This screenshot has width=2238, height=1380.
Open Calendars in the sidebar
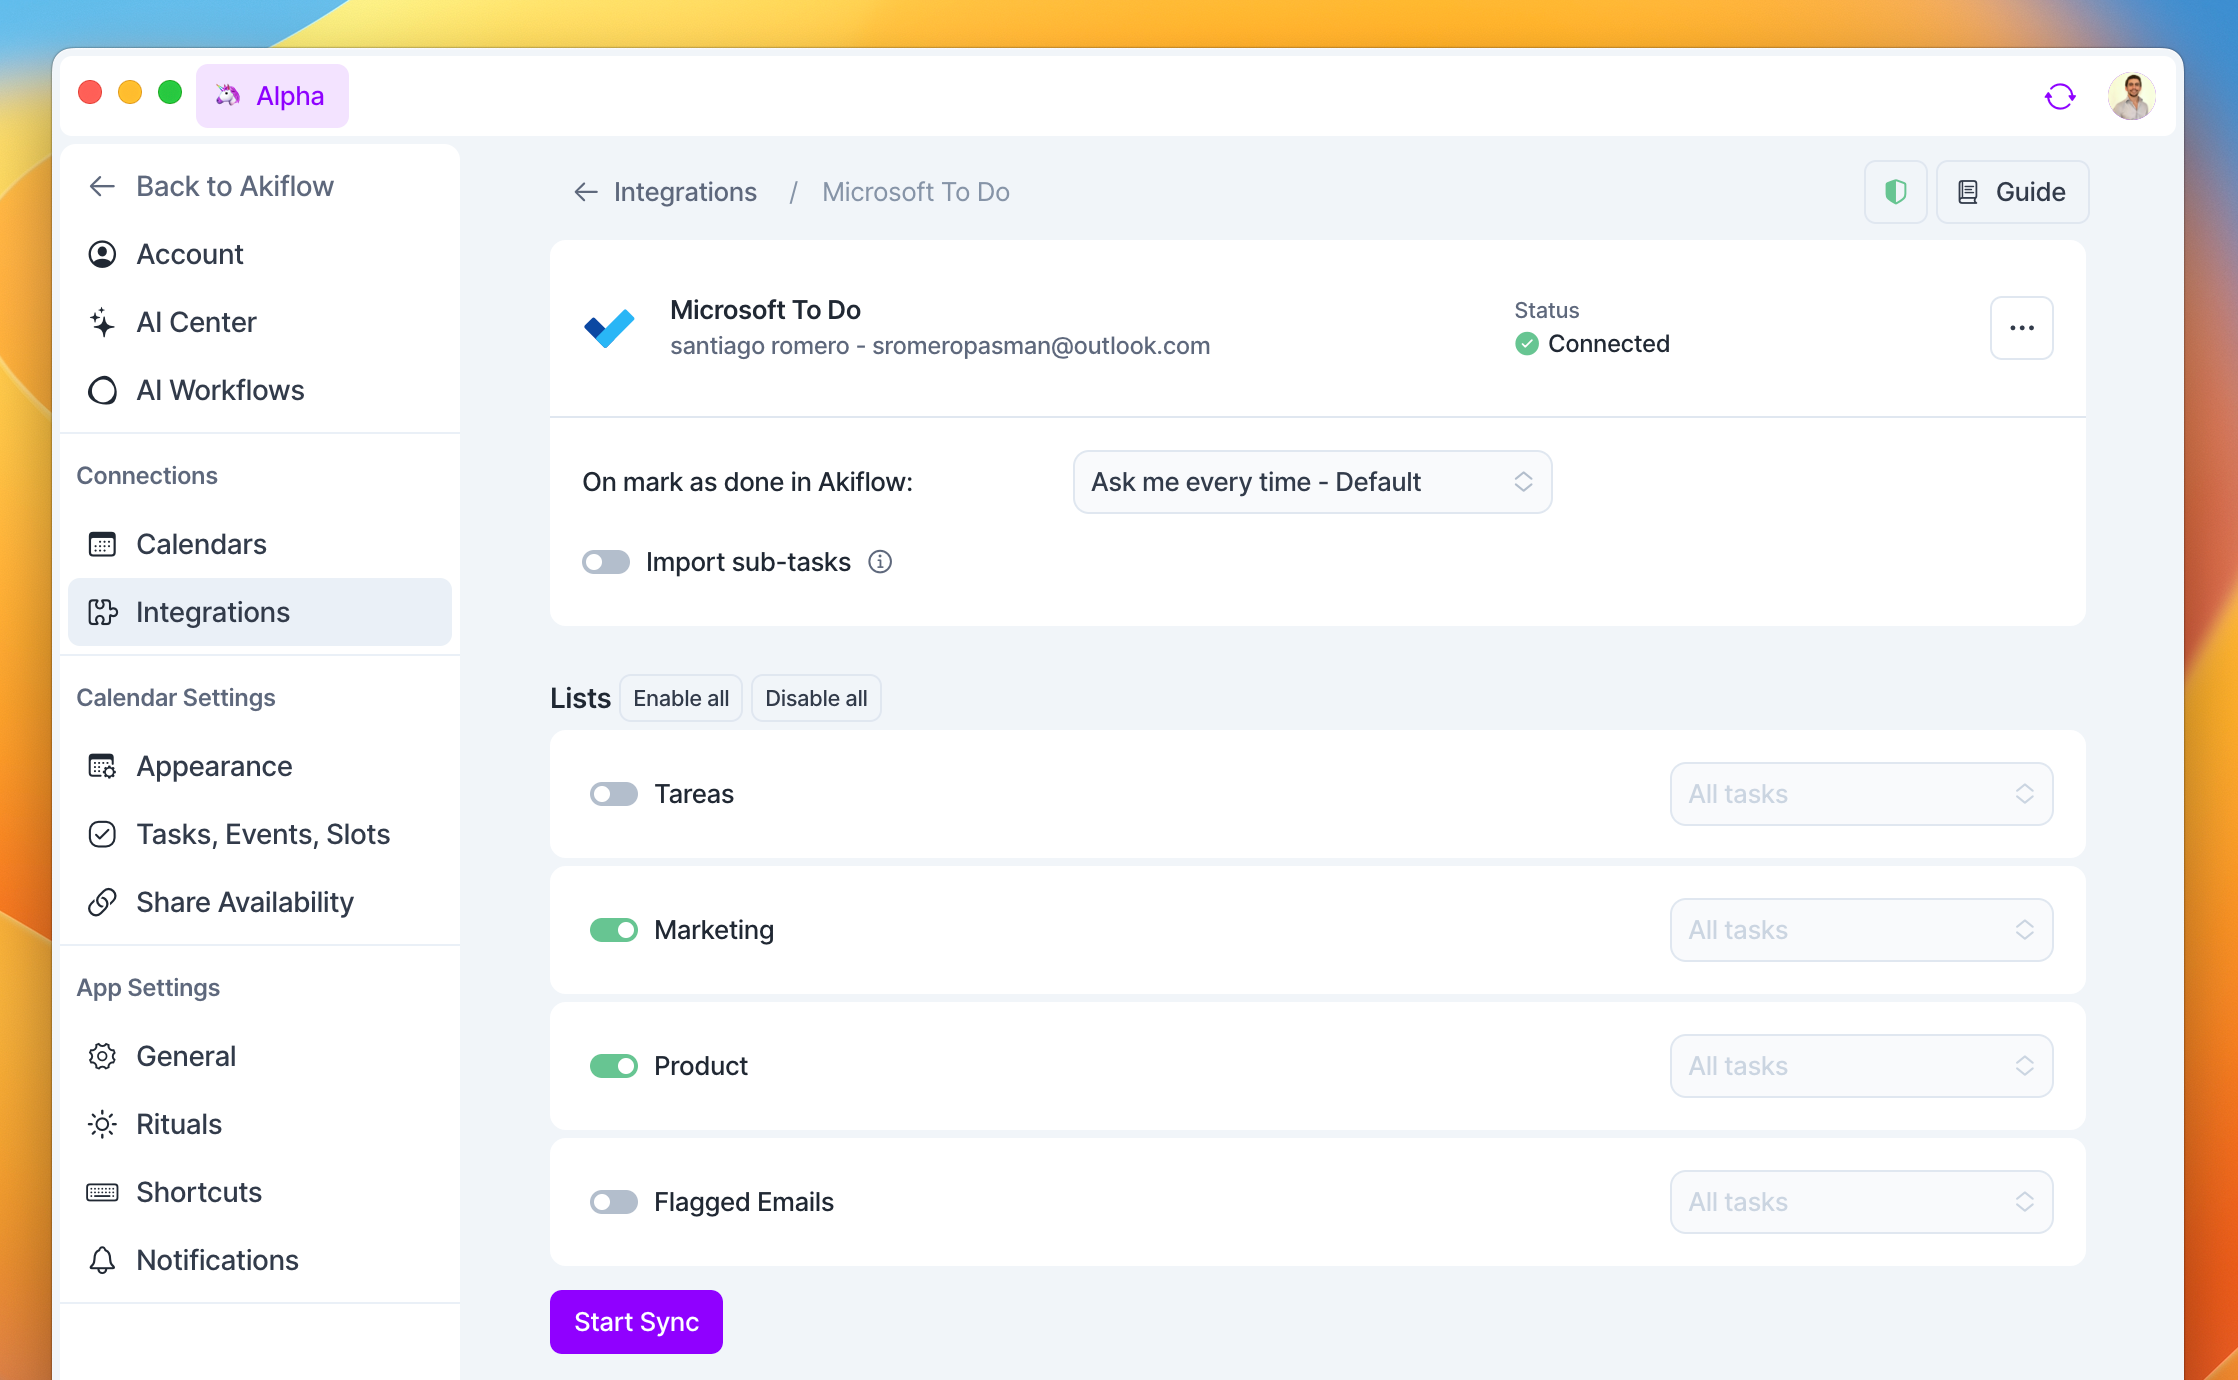click(x=260, y=544)
